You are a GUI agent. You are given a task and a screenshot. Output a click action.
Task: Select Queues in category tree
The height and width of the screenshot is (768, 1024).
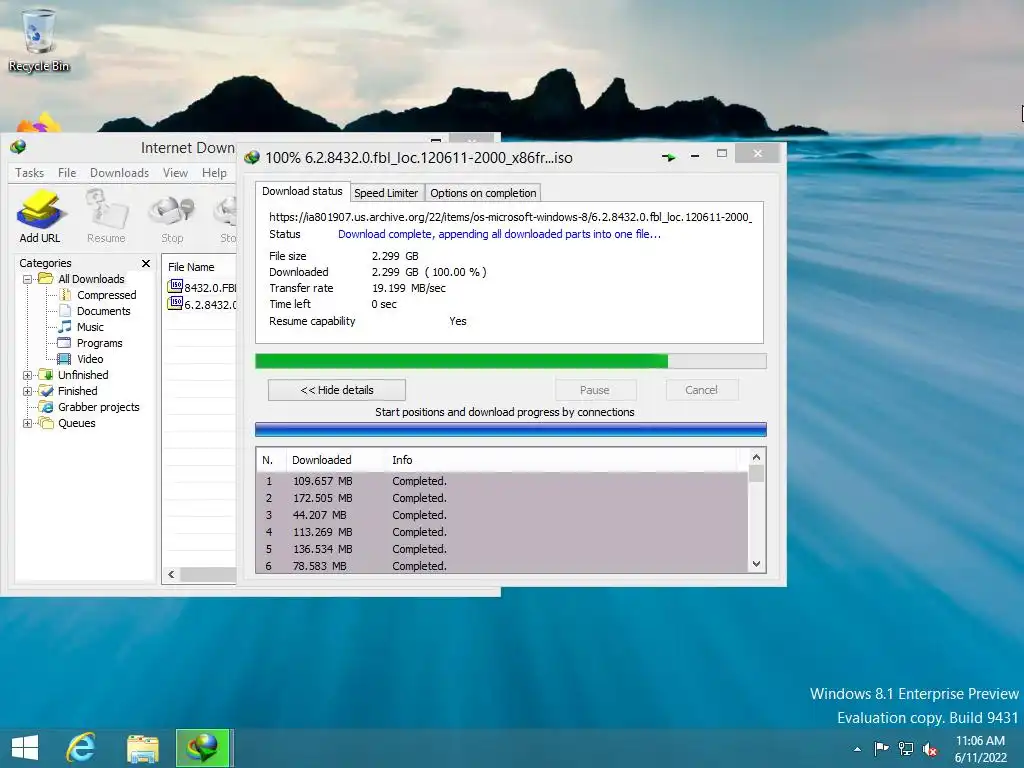[76, 423]
